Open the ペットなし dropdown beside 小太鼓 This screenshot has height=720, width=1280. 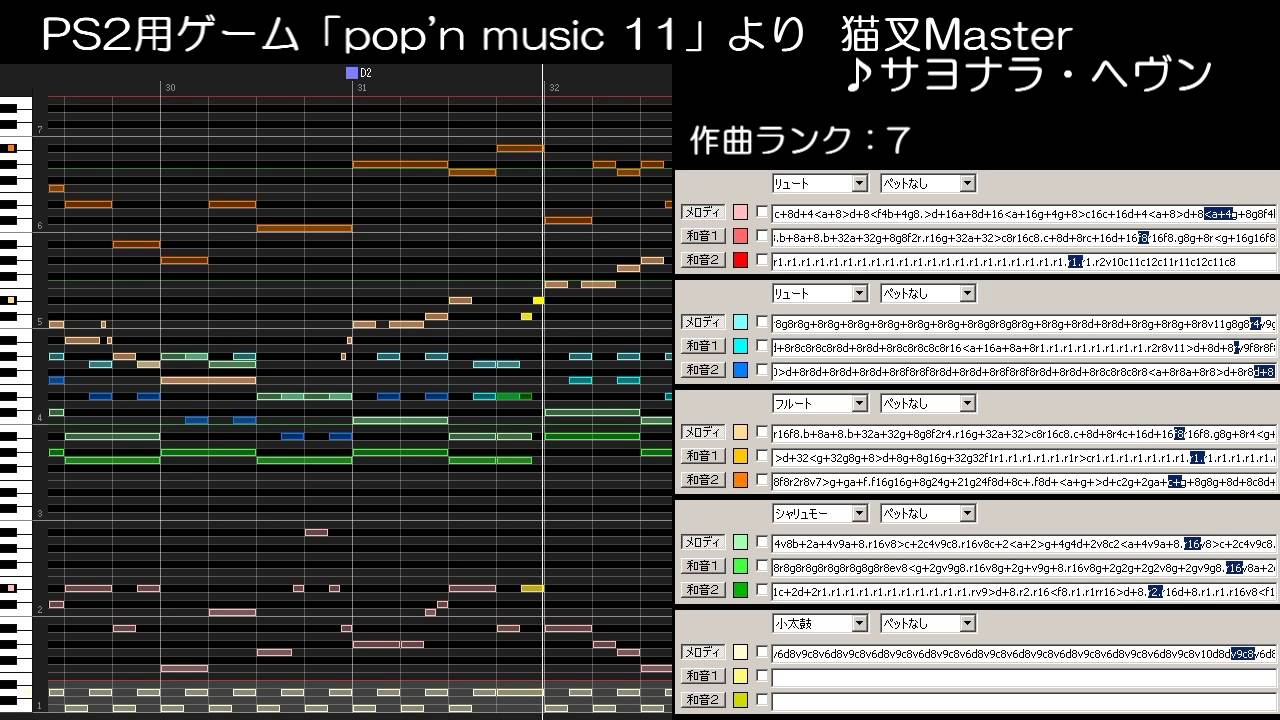click(927, 624)
